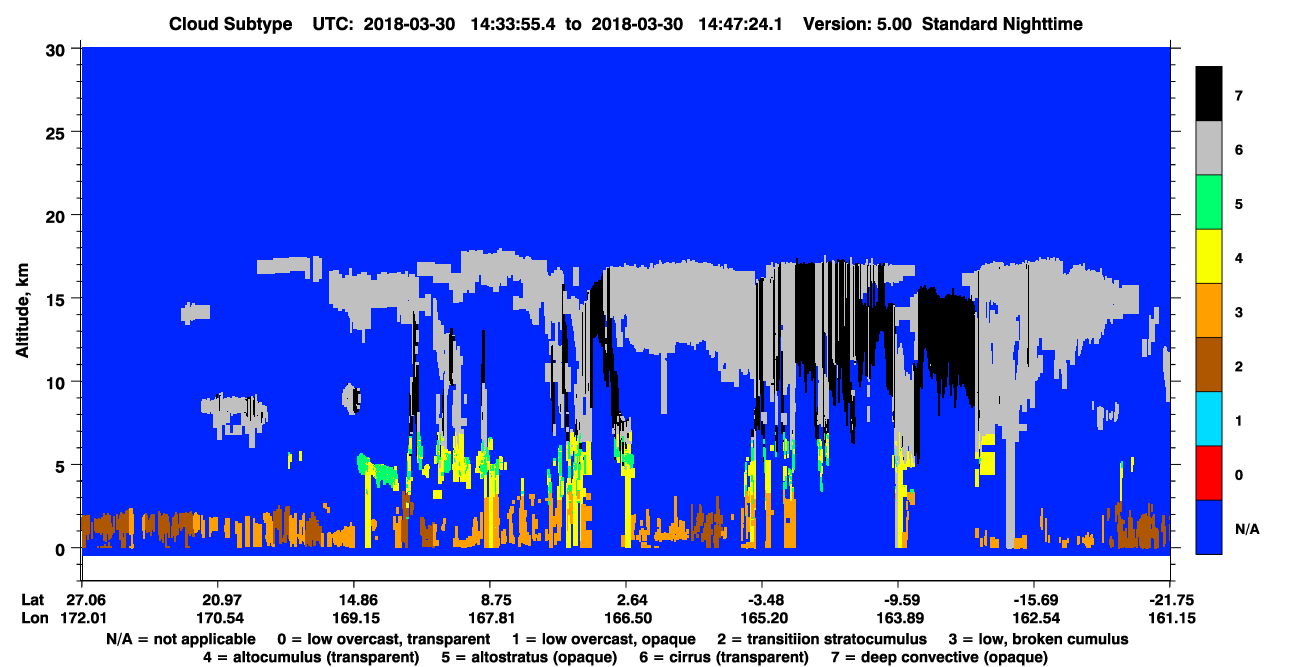Viewport: 1300px width, 667px height.
Task: Click the longitude value 167.81
Action: pyautogui.click(x=490, y=619)
